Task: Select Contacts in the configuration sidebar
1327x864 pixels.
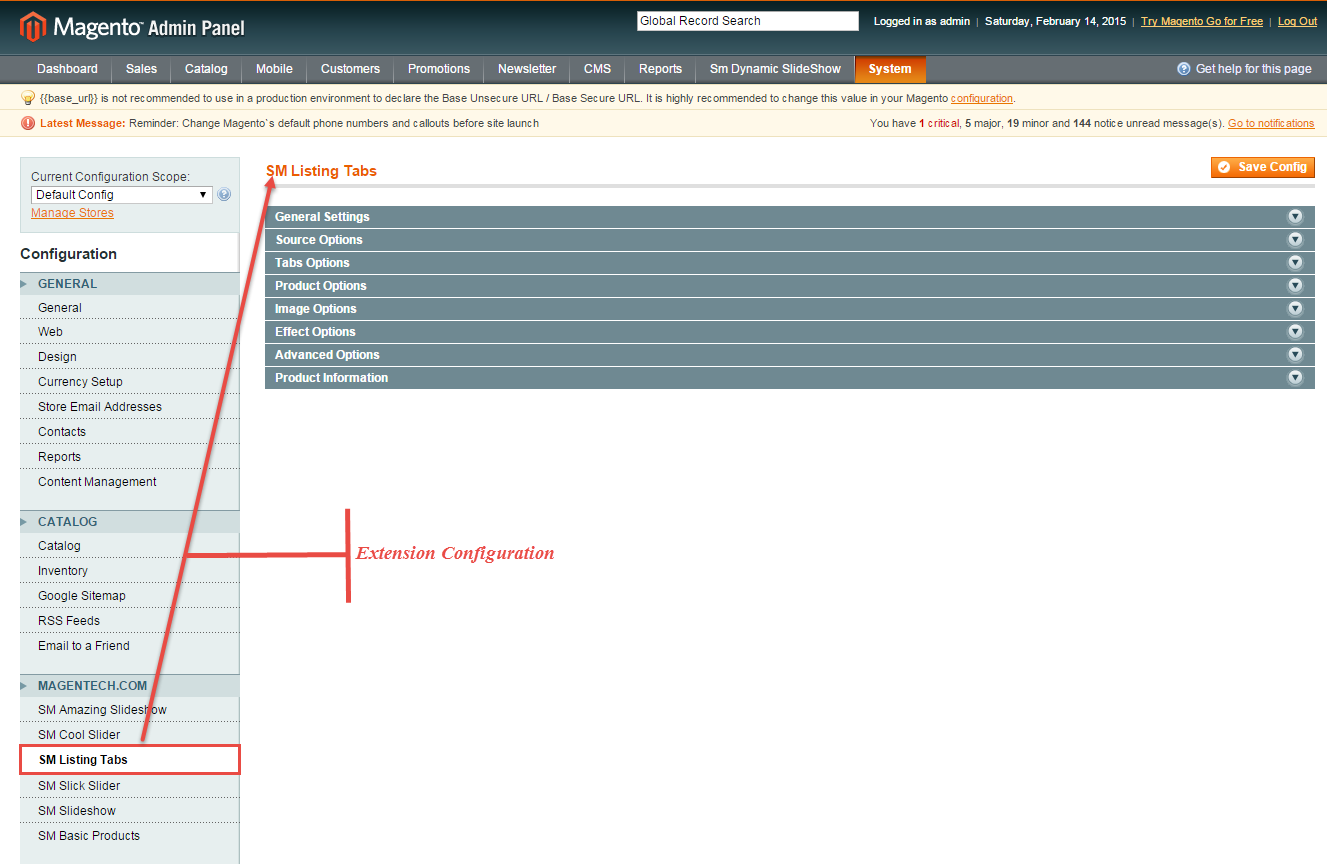Action: click(x=129, y=432)
